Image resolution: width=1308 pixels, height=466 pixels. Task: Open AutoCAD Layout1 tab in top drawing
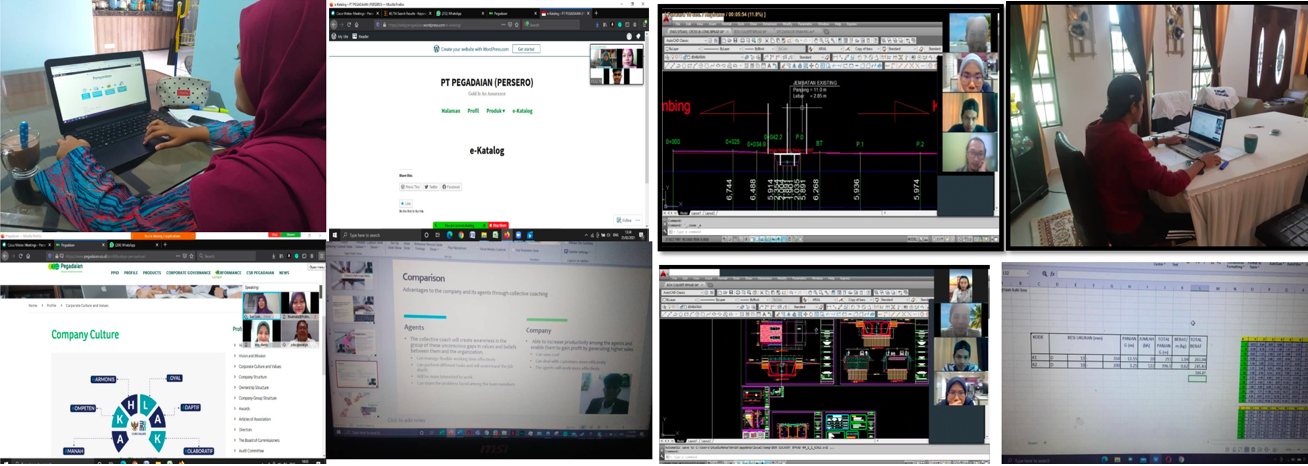click(x=696, y=213)
